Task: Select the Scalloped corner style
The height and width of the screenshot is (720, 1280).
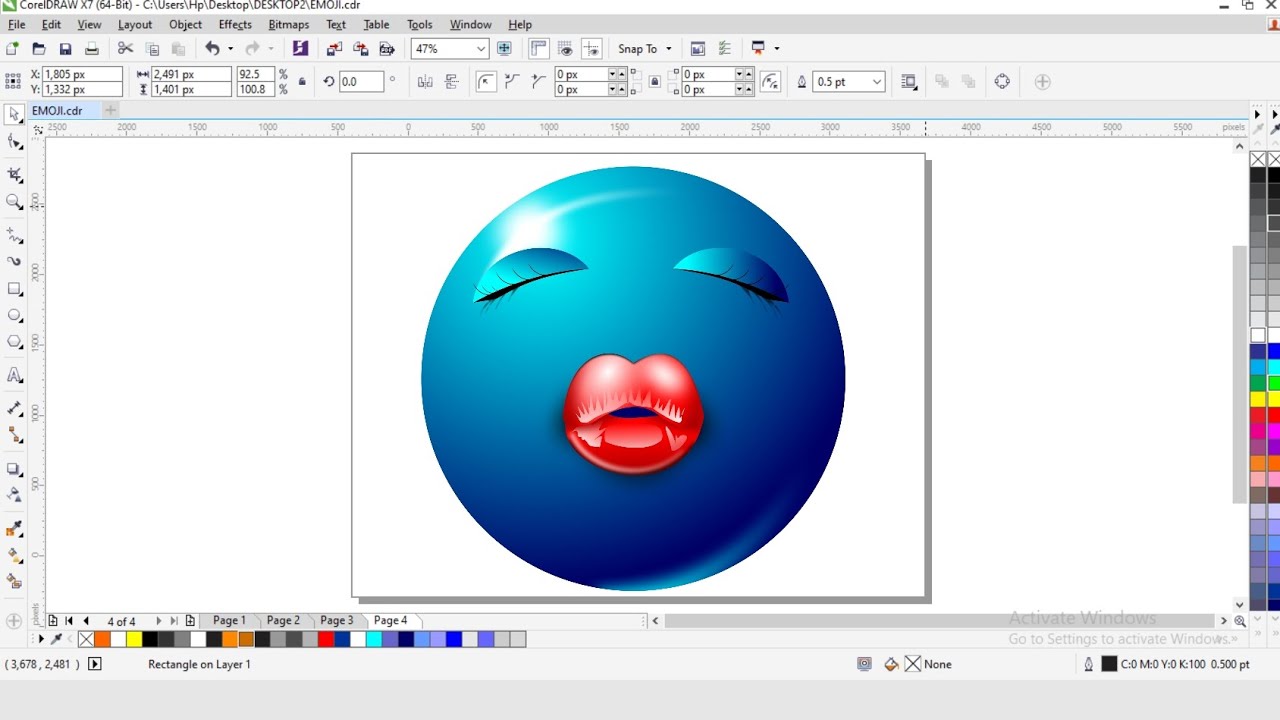Action: [x=513, y=82]
